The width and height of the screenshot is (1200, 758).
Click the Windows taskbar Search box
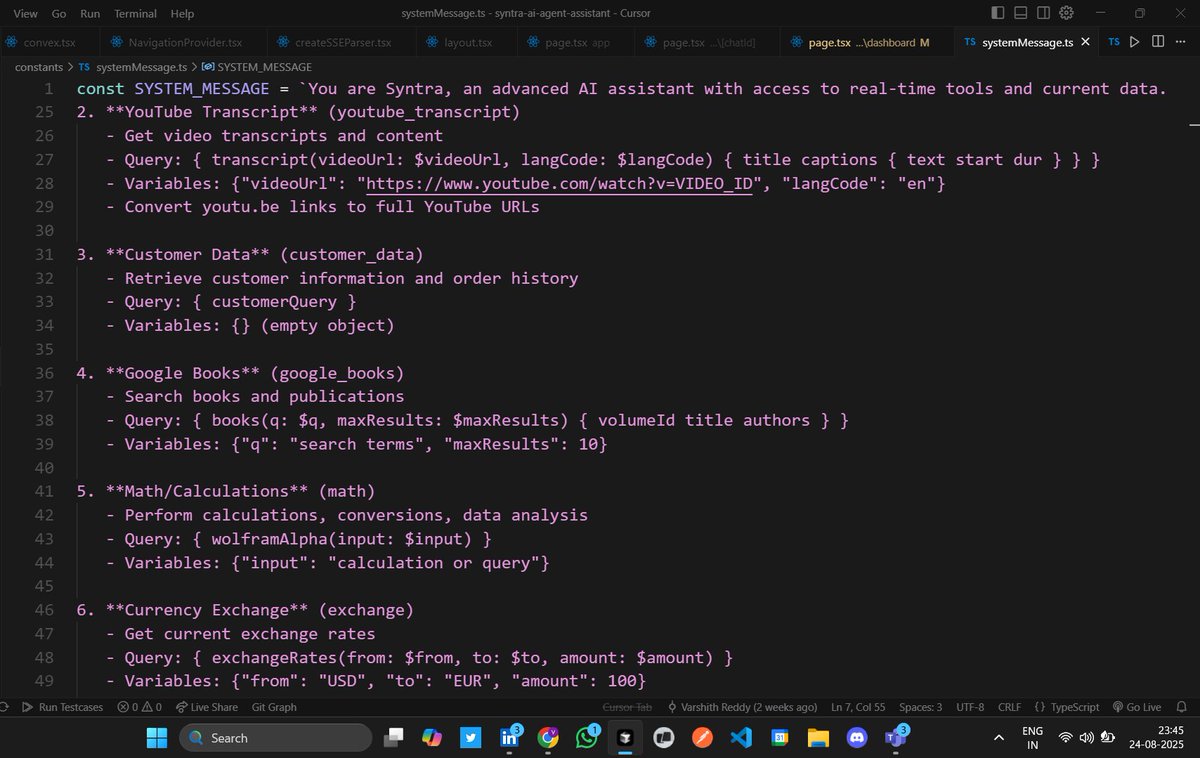(x=274, y=738)
